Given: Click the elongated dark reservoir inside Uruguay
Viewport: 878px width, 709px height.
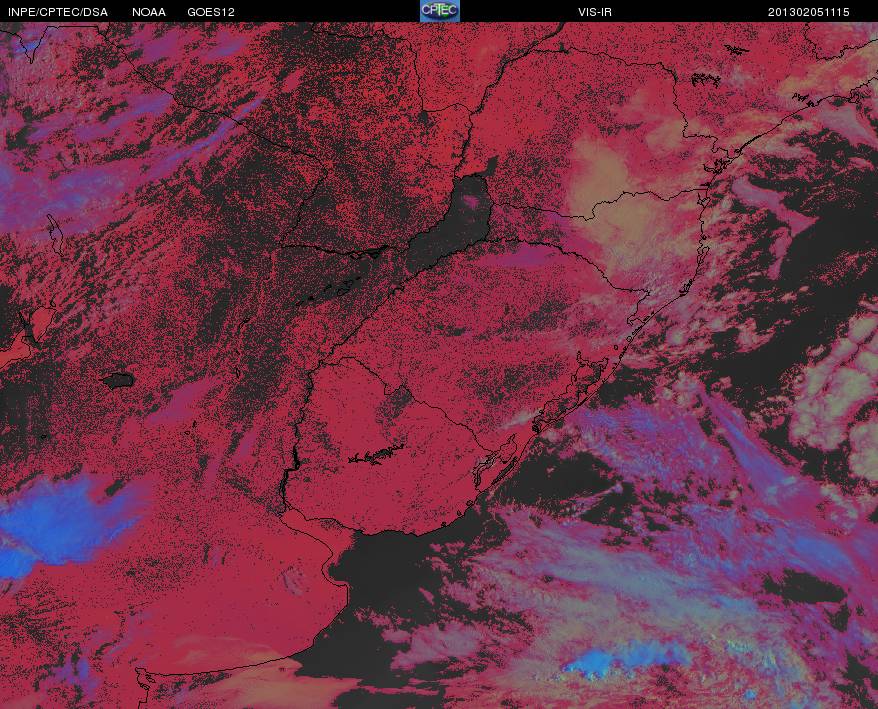Looking at the screenshot, I should pos(376,455).
